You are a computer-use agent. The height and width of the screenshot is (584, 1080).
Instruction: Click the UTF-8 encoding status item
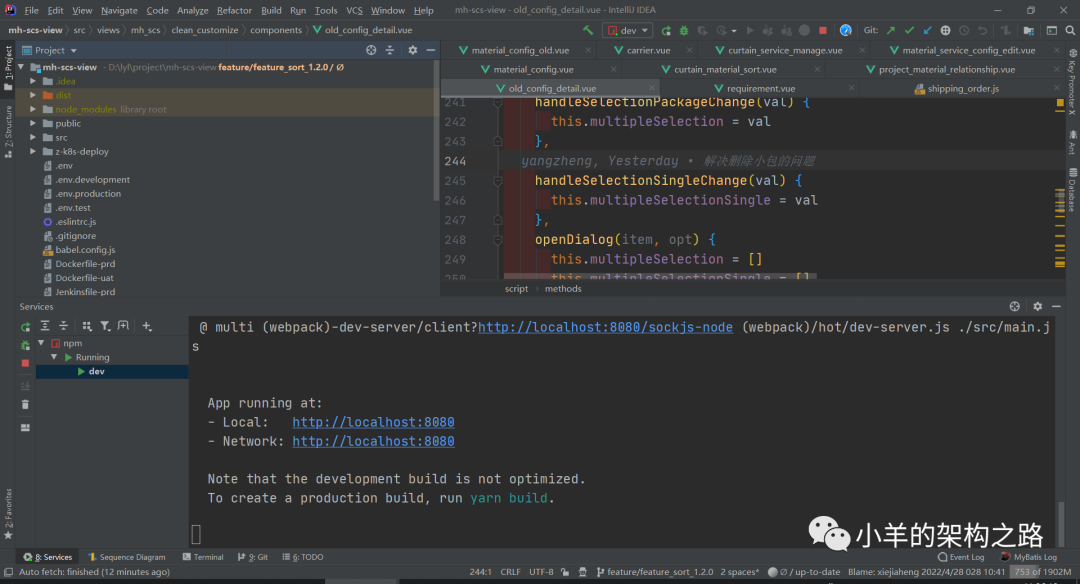point(541,572)
